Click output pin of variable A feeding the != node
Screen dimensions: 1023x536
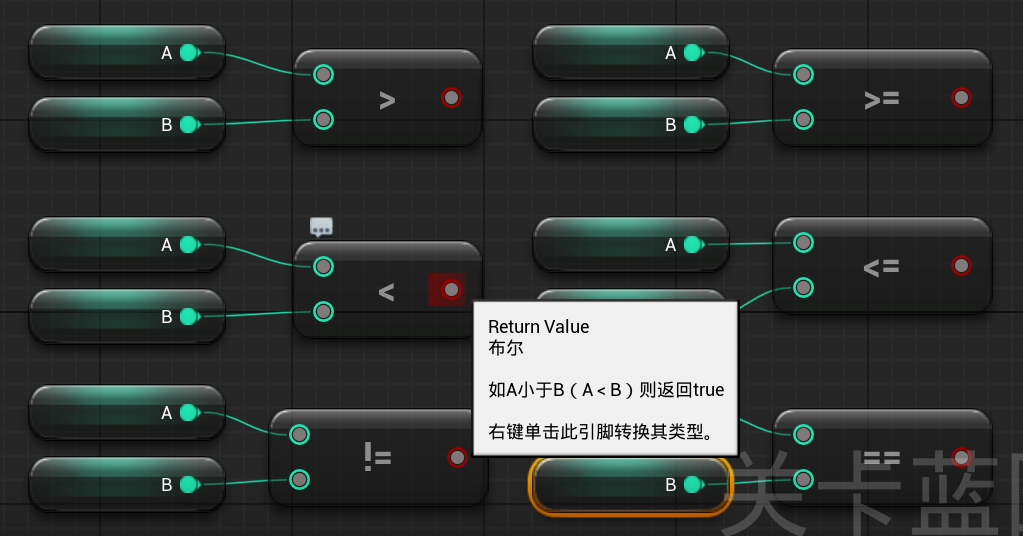pos(189,412)
